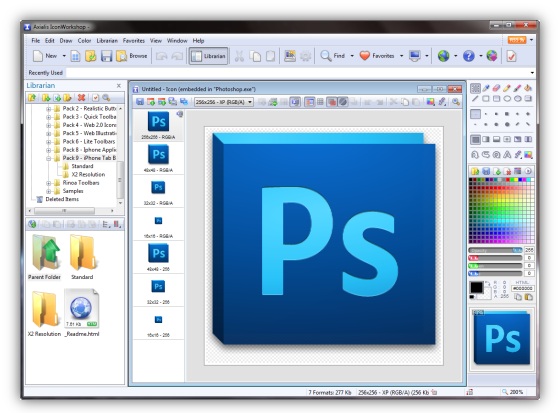
Task: Click the Favorites heart button
Action: pyautogui.click(x=377, y=56)
